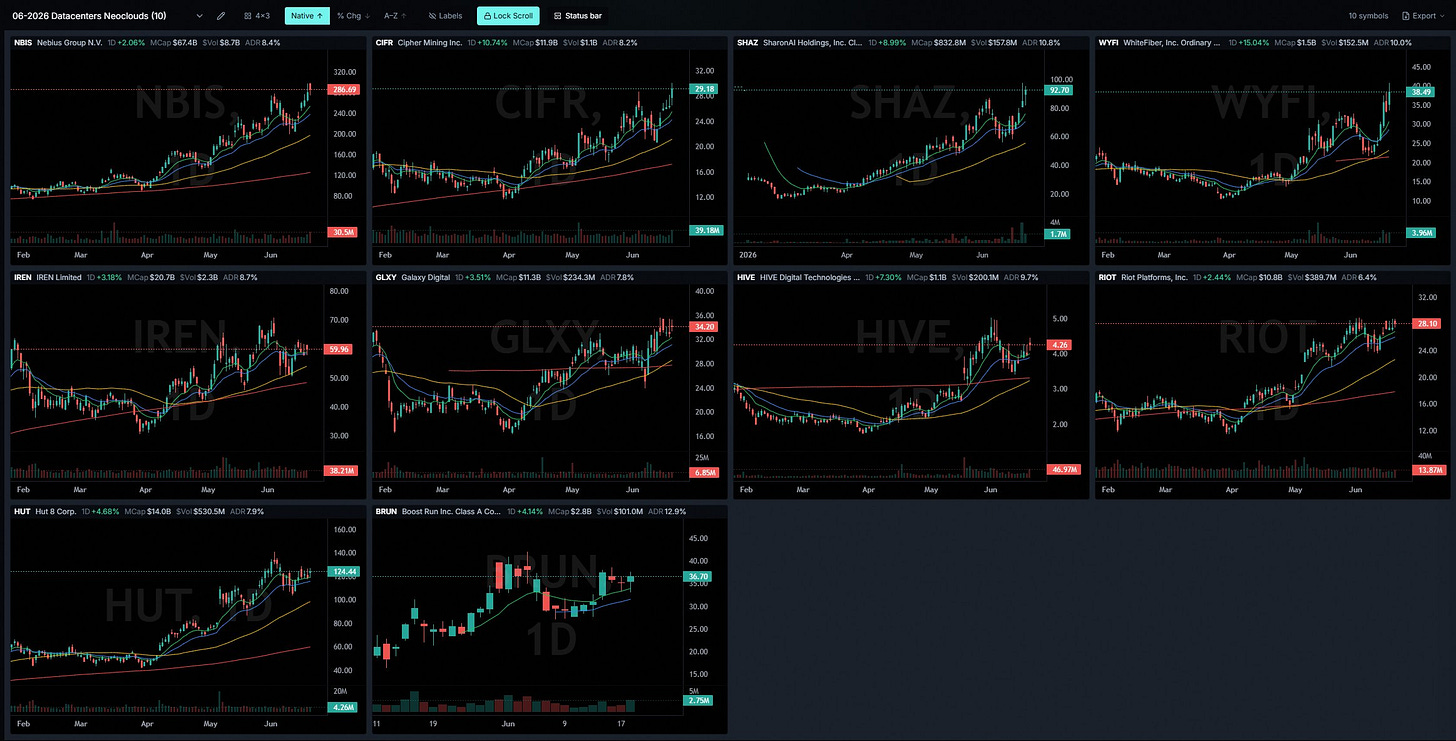The height and width of the screenshot is (741, 1456).
Task: Click the BRUN ticker symbol label
Action: [x=385, y=511]
